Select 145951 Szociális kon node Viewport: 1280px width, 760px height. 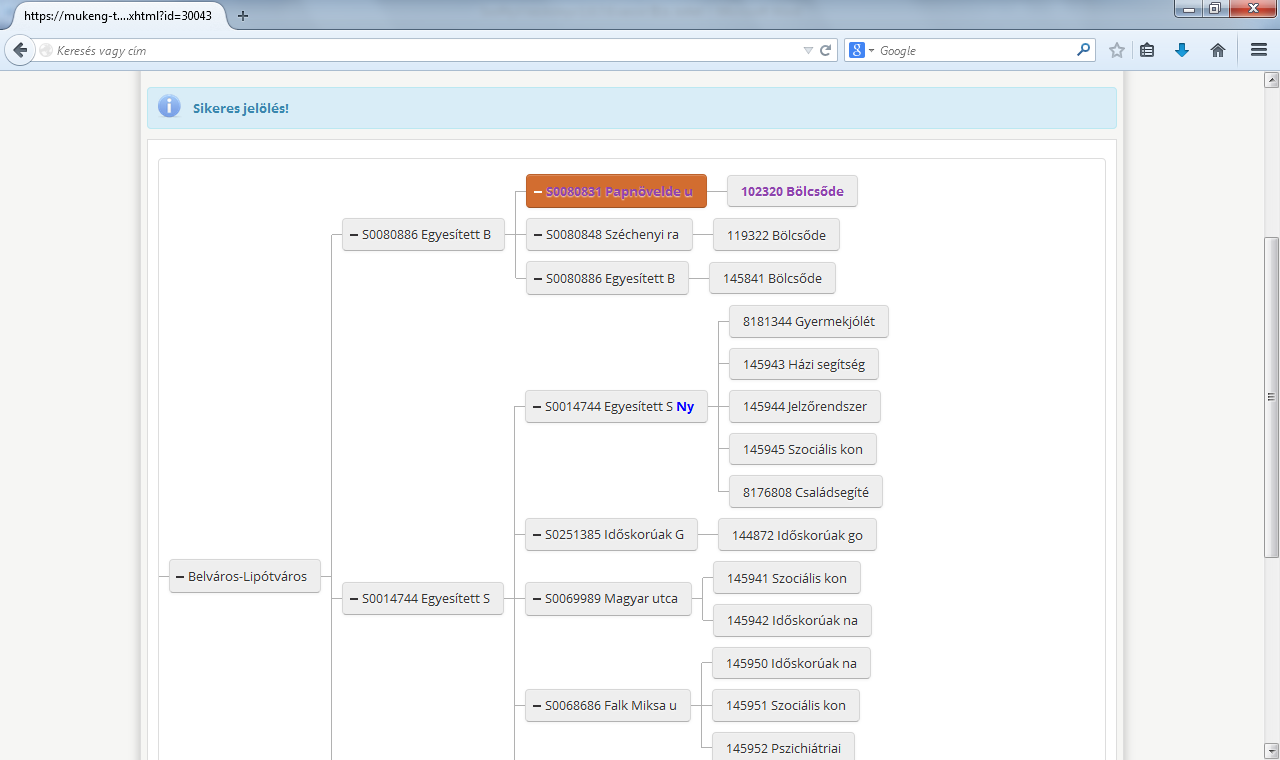click(786, 706)
